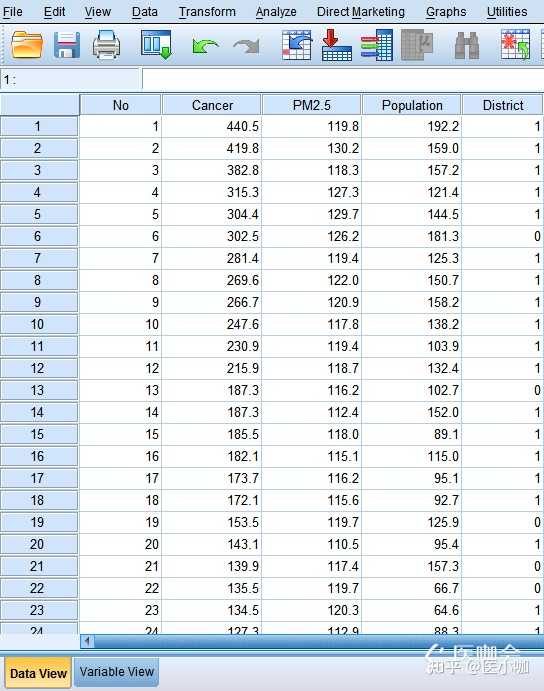Click the Insert cases icon
This screenshot has width=544, height=691.
(x=515, y=45)
